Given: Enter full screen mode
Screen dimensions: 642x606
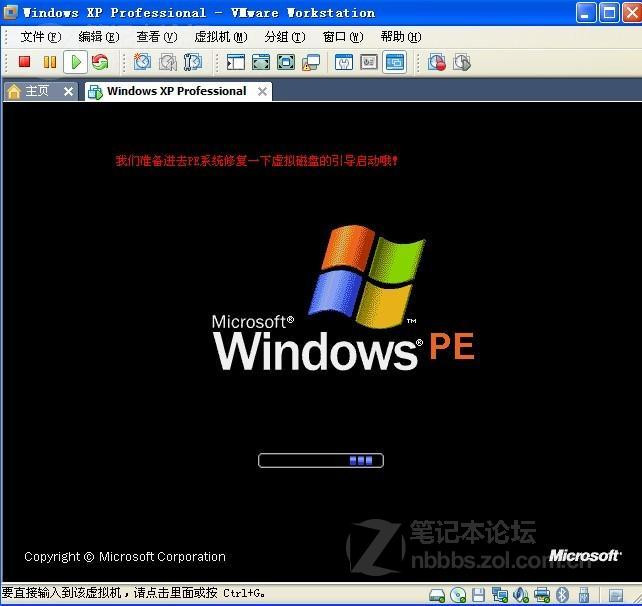Looking at the screenshot, I should [261, 62].
